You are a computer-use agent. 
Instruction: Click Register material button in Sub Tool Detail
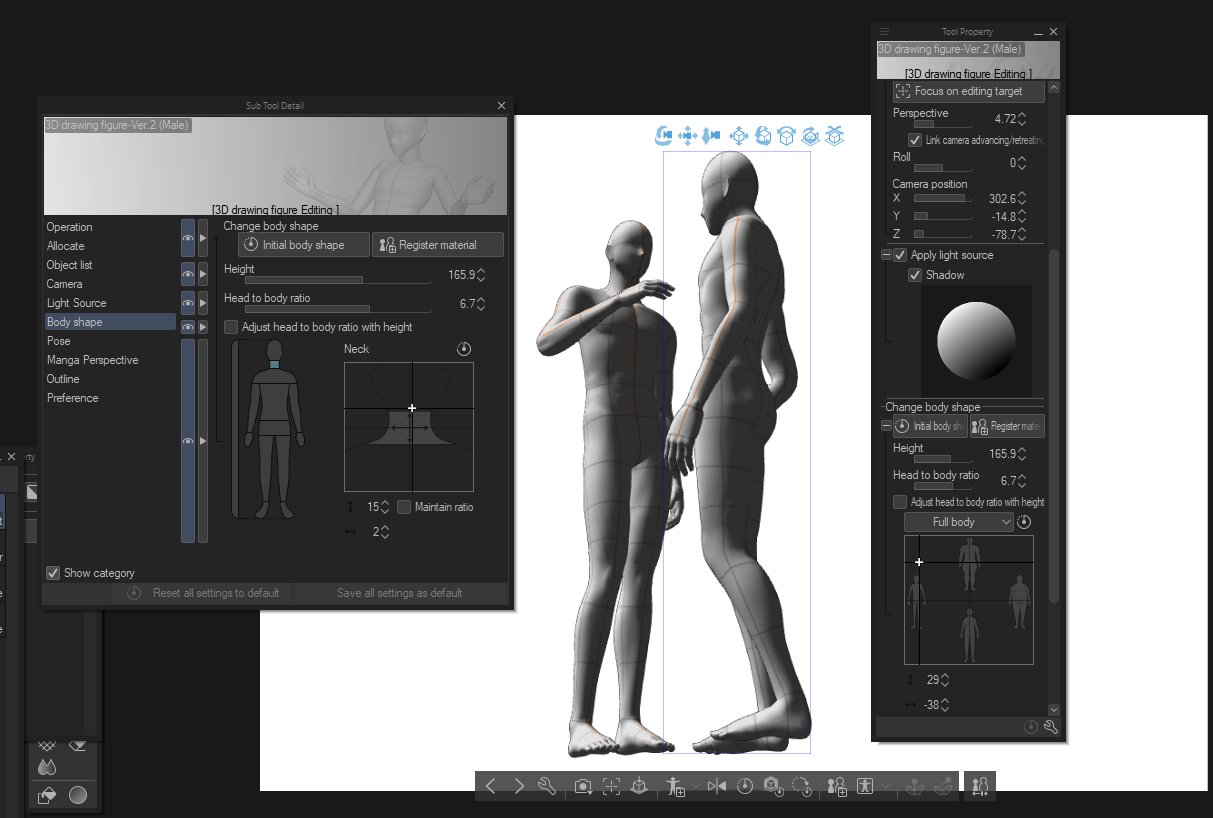[x=439, y=245]
